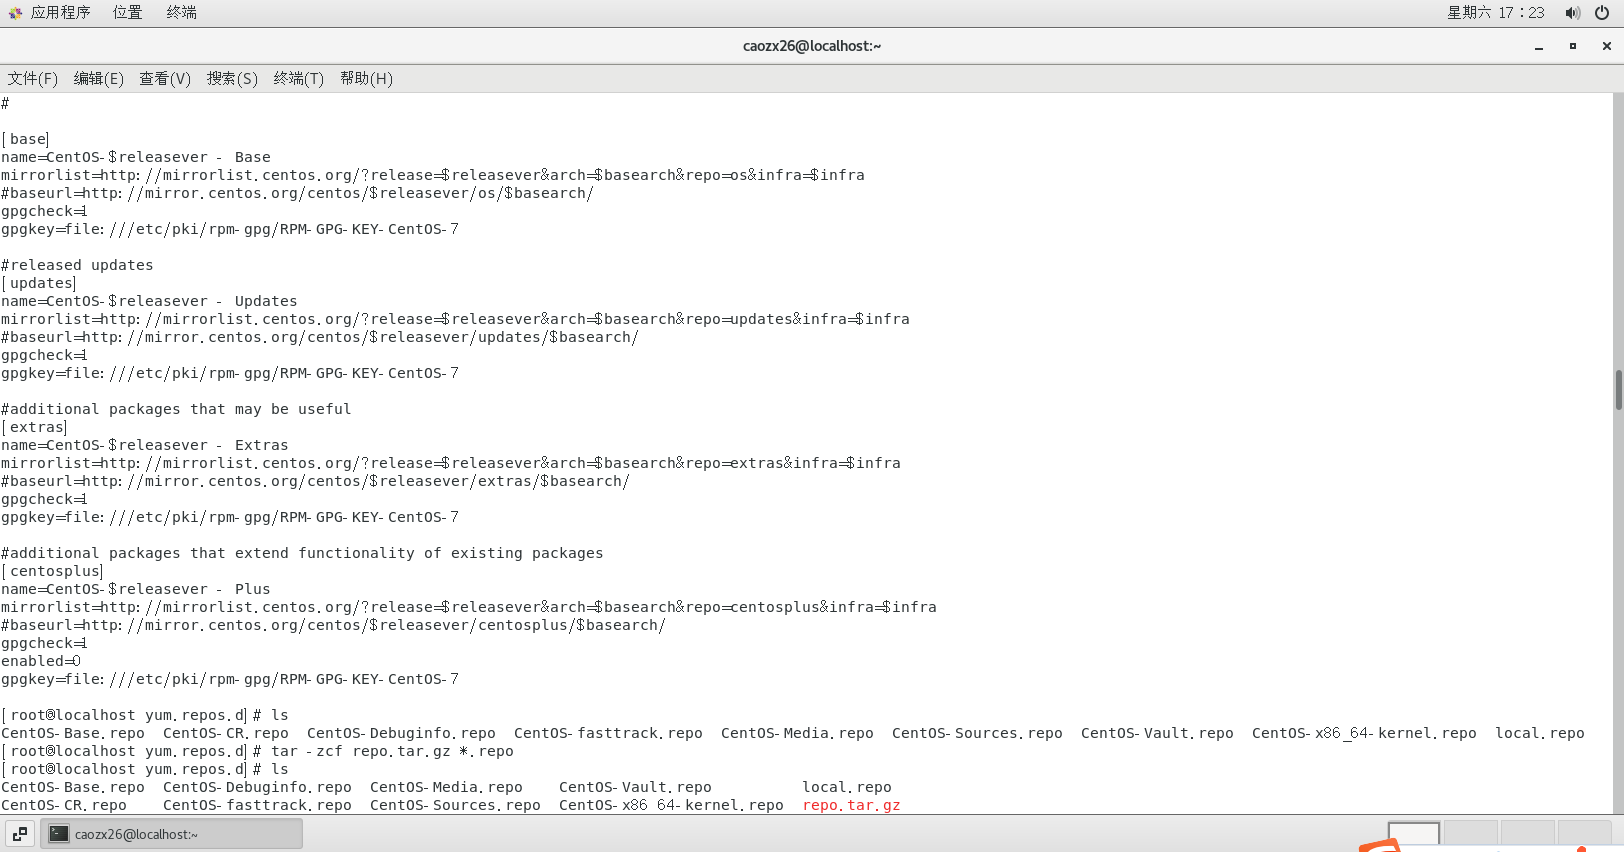This screenshot has width=1624, height=852.
Task: Click the [updates] section header text
Action: [39, 283]
